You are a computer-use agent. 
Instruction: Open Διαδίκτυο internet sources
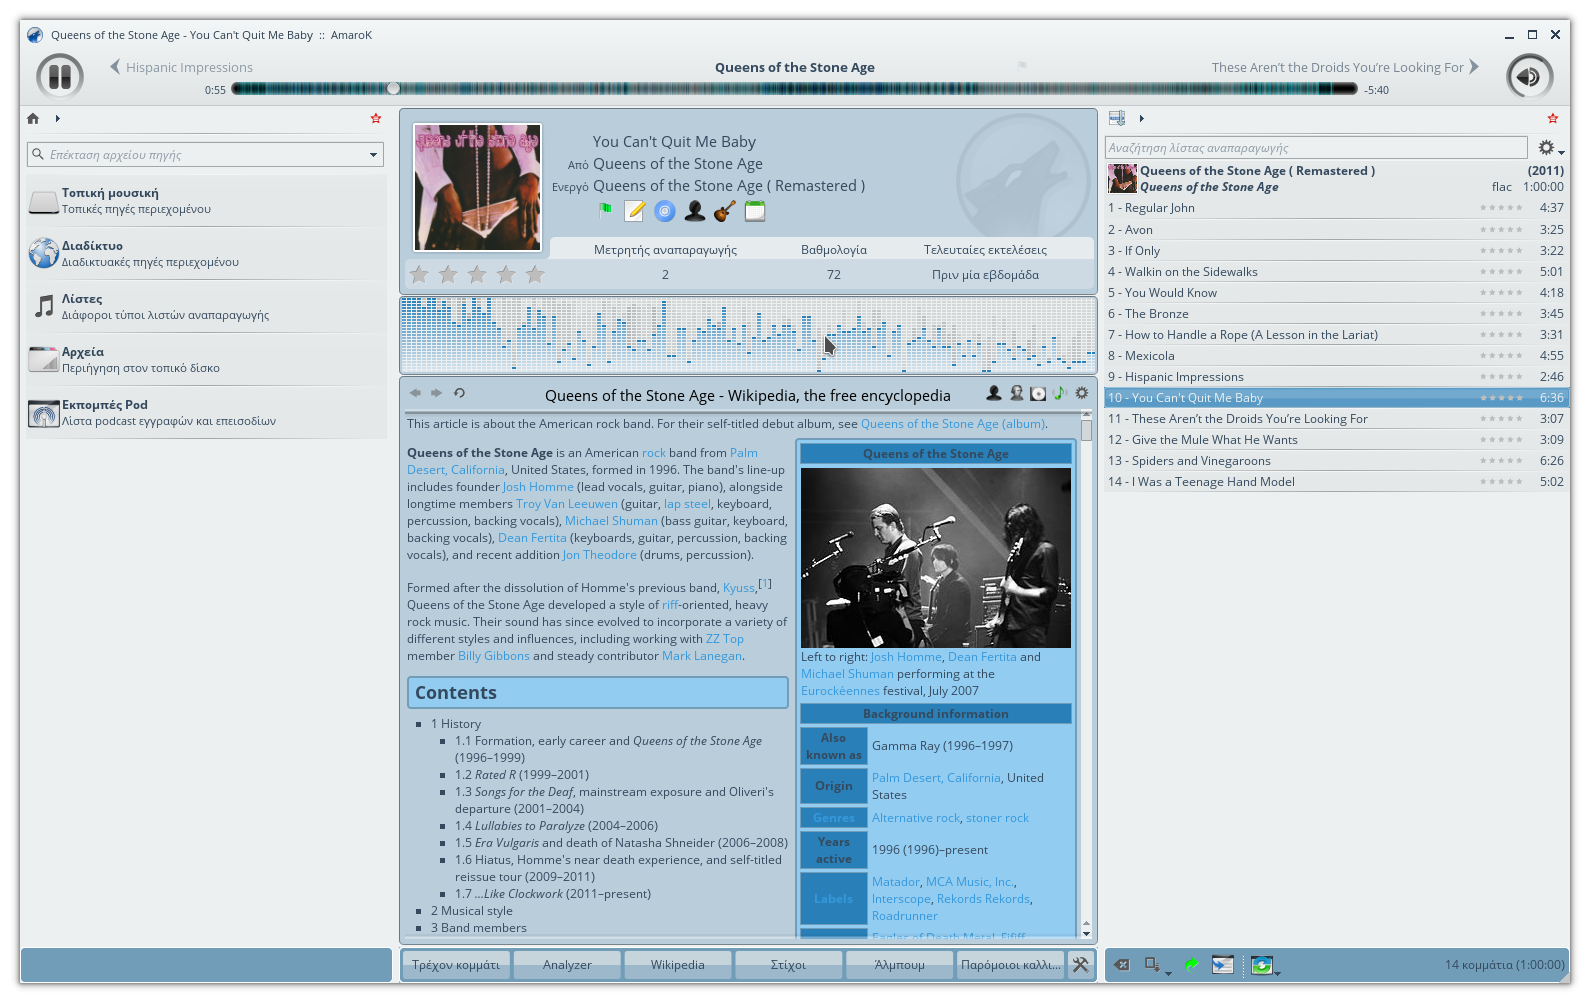pos(206,254)
